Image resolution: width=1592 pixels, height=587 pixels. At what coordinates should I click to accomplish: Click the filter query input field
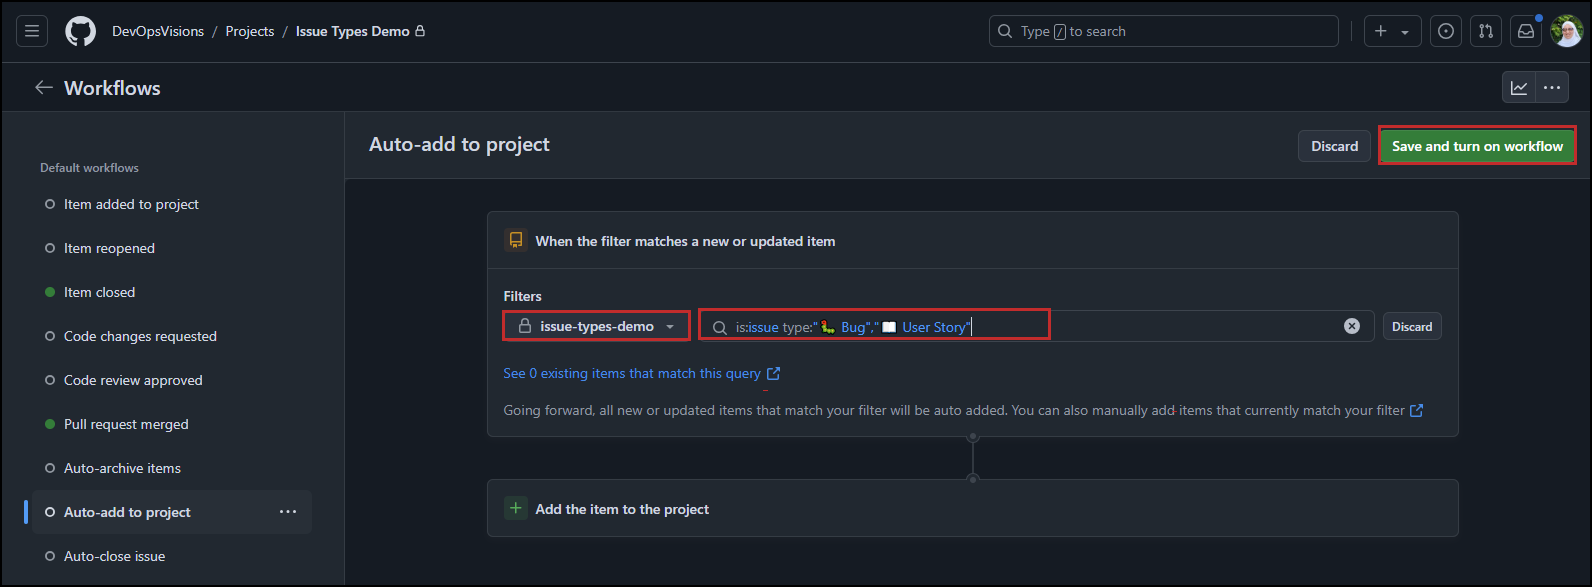point(1036,326)
